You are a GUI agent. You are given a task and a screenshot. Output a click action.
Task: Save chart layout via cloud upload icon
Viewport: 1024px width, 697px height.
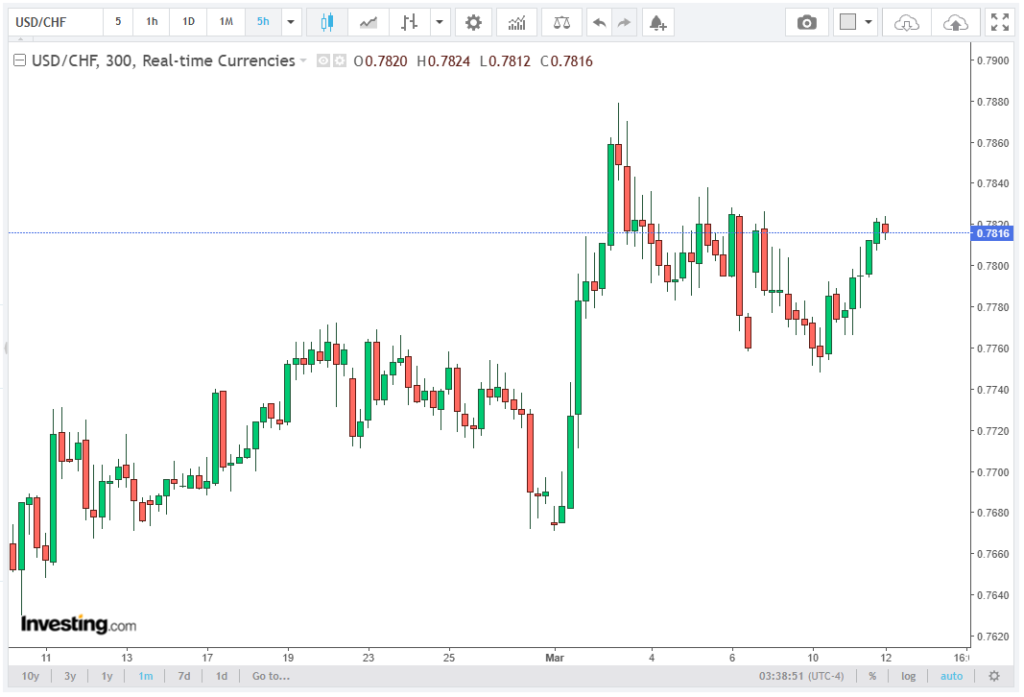point(955,22)
